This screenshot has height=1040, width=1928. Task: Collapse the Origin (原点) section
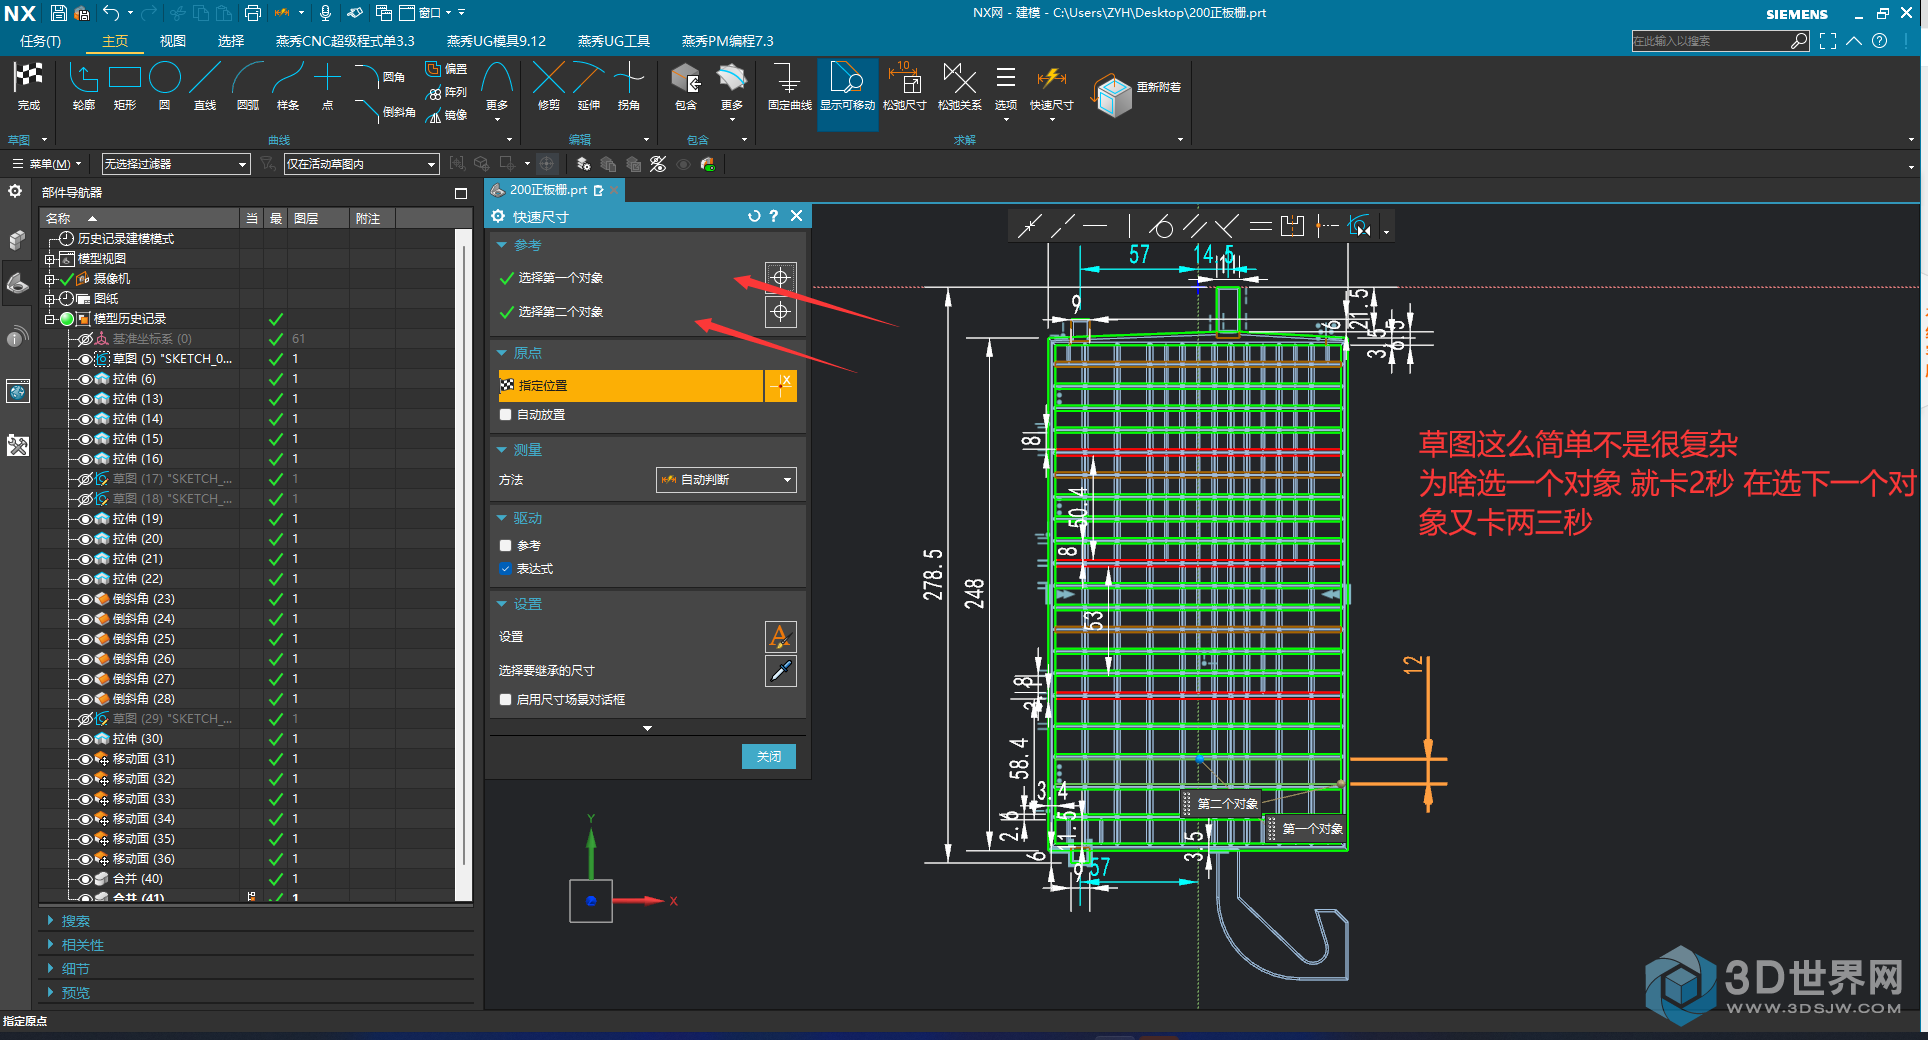coord(502,353)
